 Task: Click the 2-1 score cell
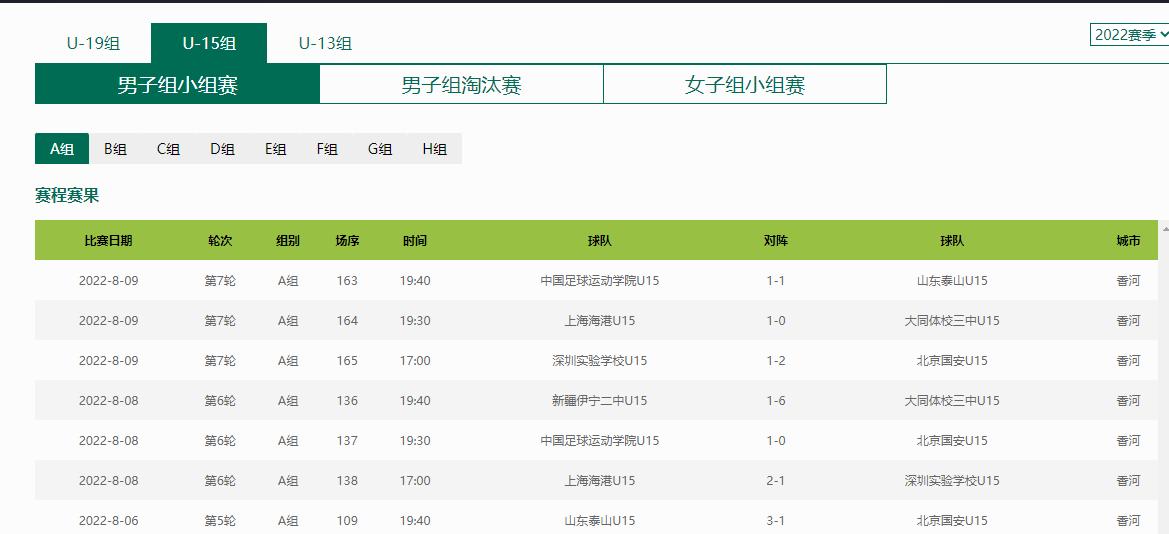point(776,480)
